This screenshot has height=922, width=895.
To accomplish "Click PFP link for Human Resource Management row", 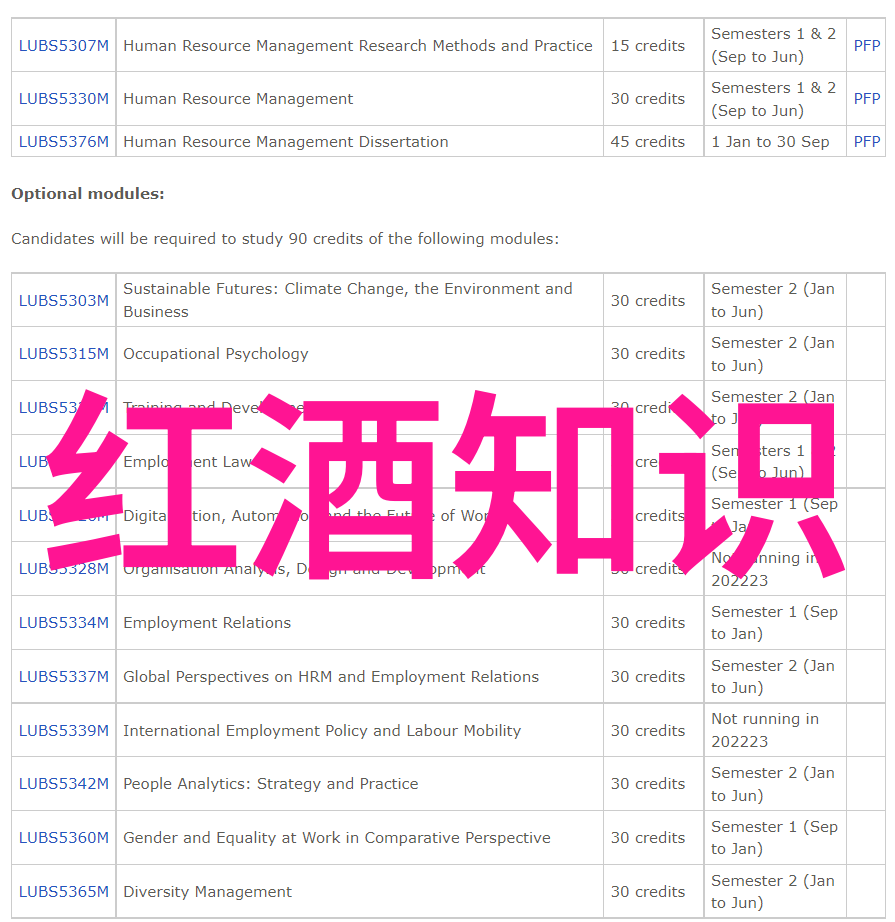I will 867,98.
